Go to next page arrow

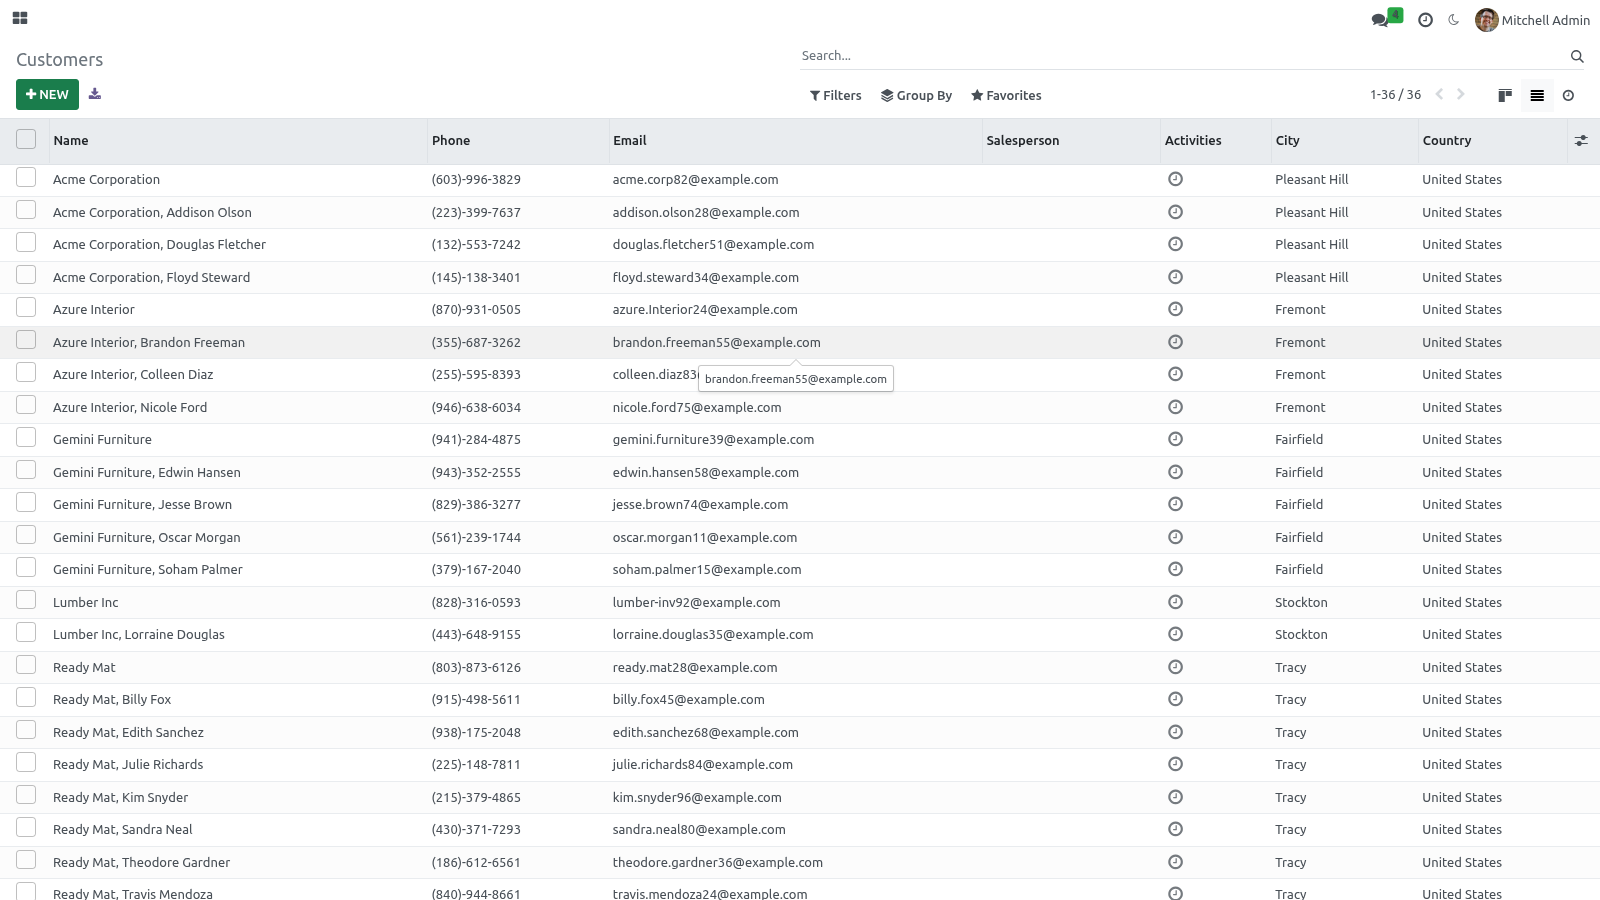pos(1461,95)
